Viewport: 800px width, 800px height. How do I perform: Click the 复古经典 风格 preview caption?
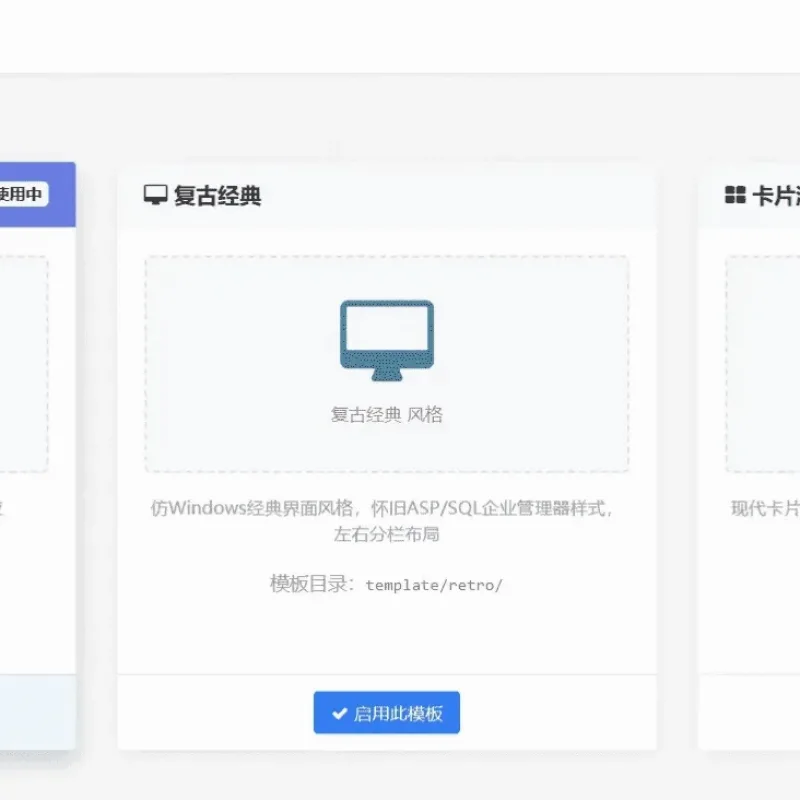387,415
